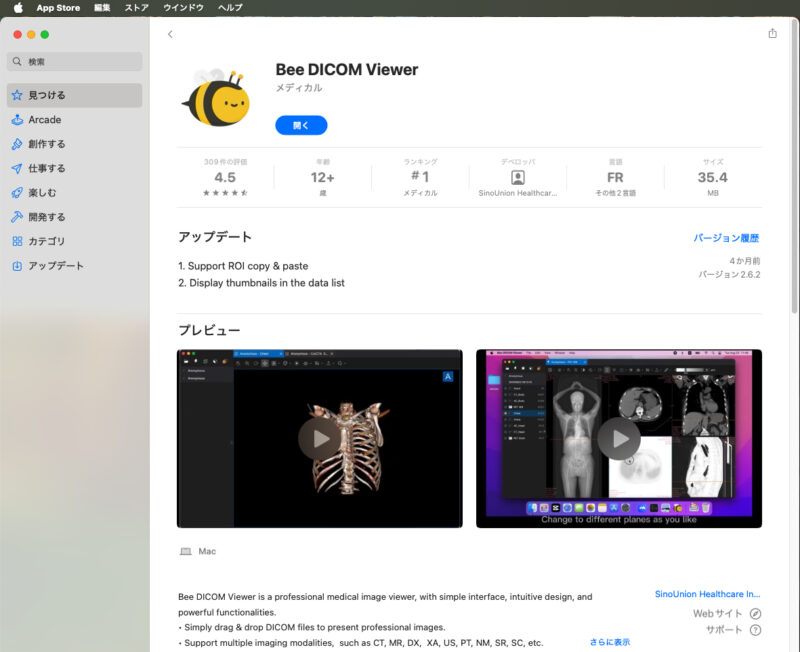Select カテゴリ in the sidebar
This screenshot has height=652, width=800.
tap(74, 241)
